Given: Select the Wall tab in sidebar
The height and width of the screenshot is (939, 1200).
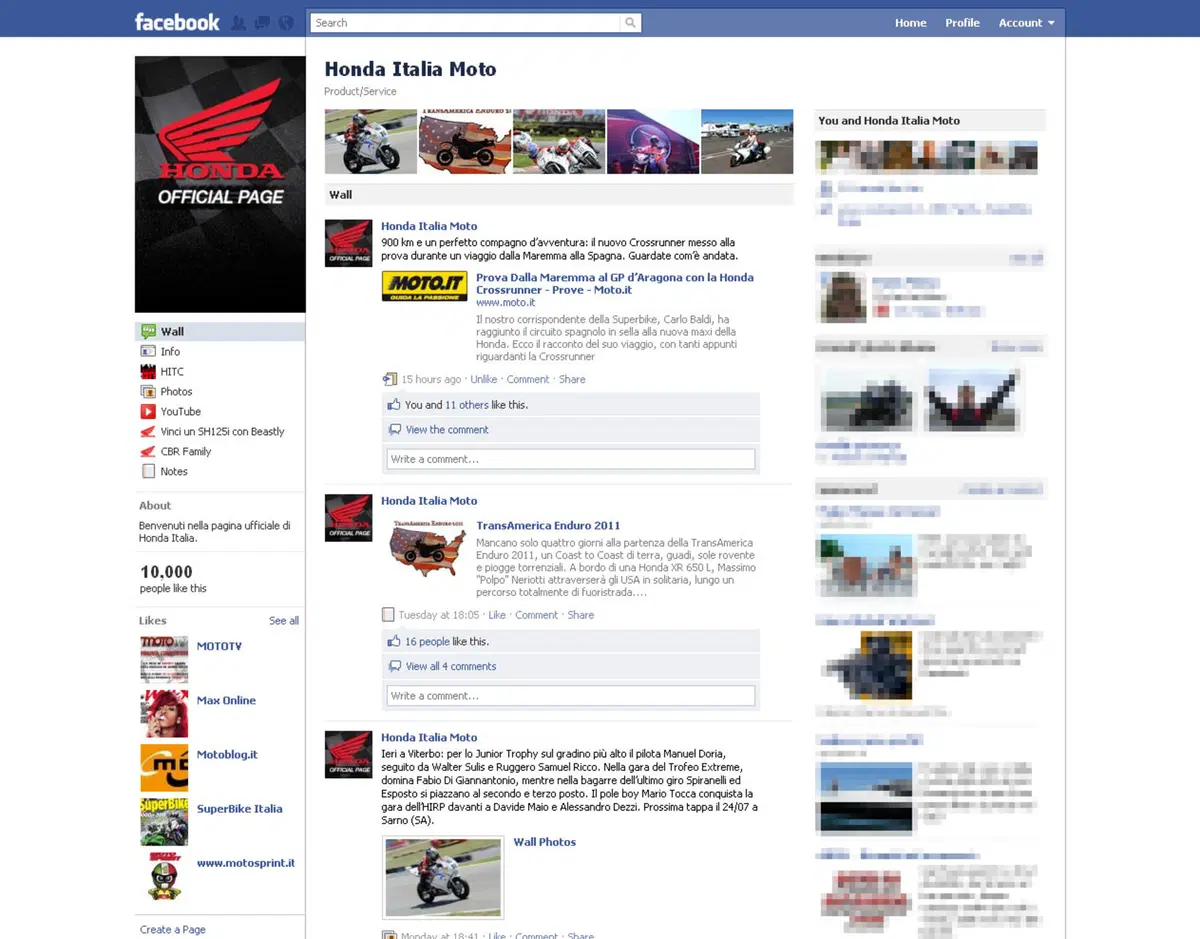Looking at the screenshot, I should 220,331.
